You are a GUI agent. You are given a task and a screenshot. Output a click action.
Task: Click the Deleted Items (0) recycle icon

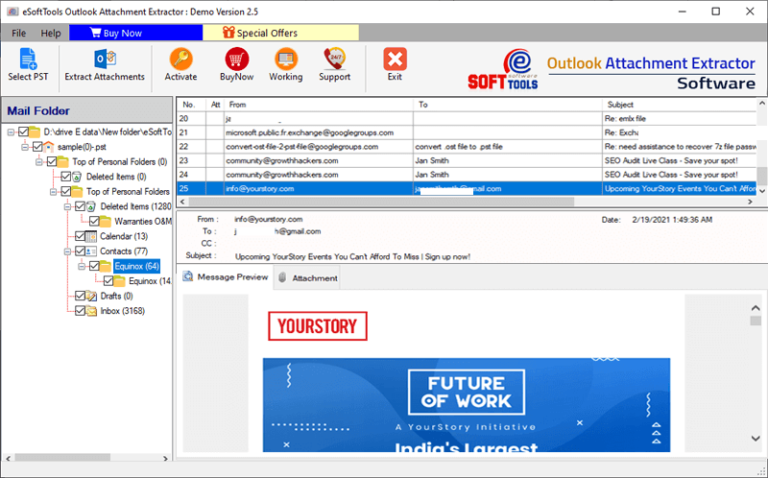click(77, 176)
